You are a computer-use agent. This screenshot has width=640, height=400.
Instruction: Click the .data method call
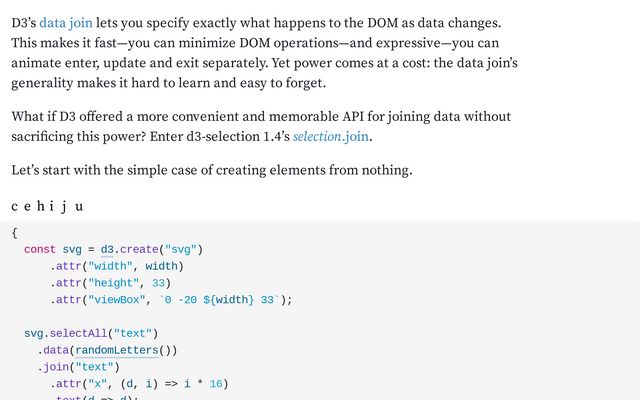[55, 350]
